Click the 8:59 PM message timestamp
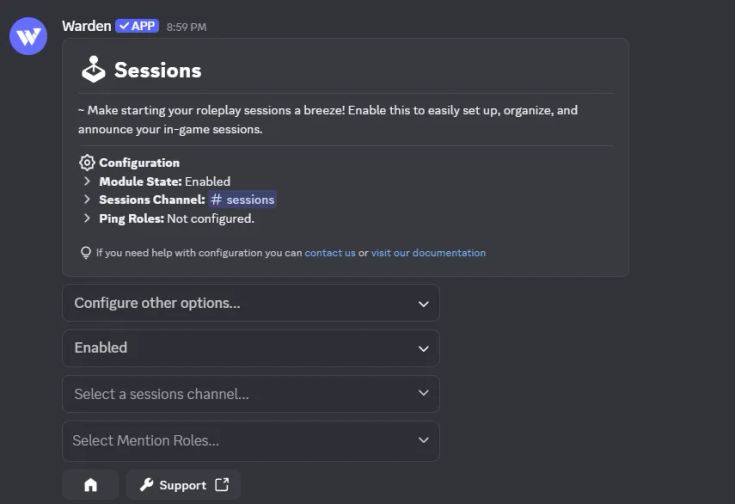 click(x=187, y=27)
